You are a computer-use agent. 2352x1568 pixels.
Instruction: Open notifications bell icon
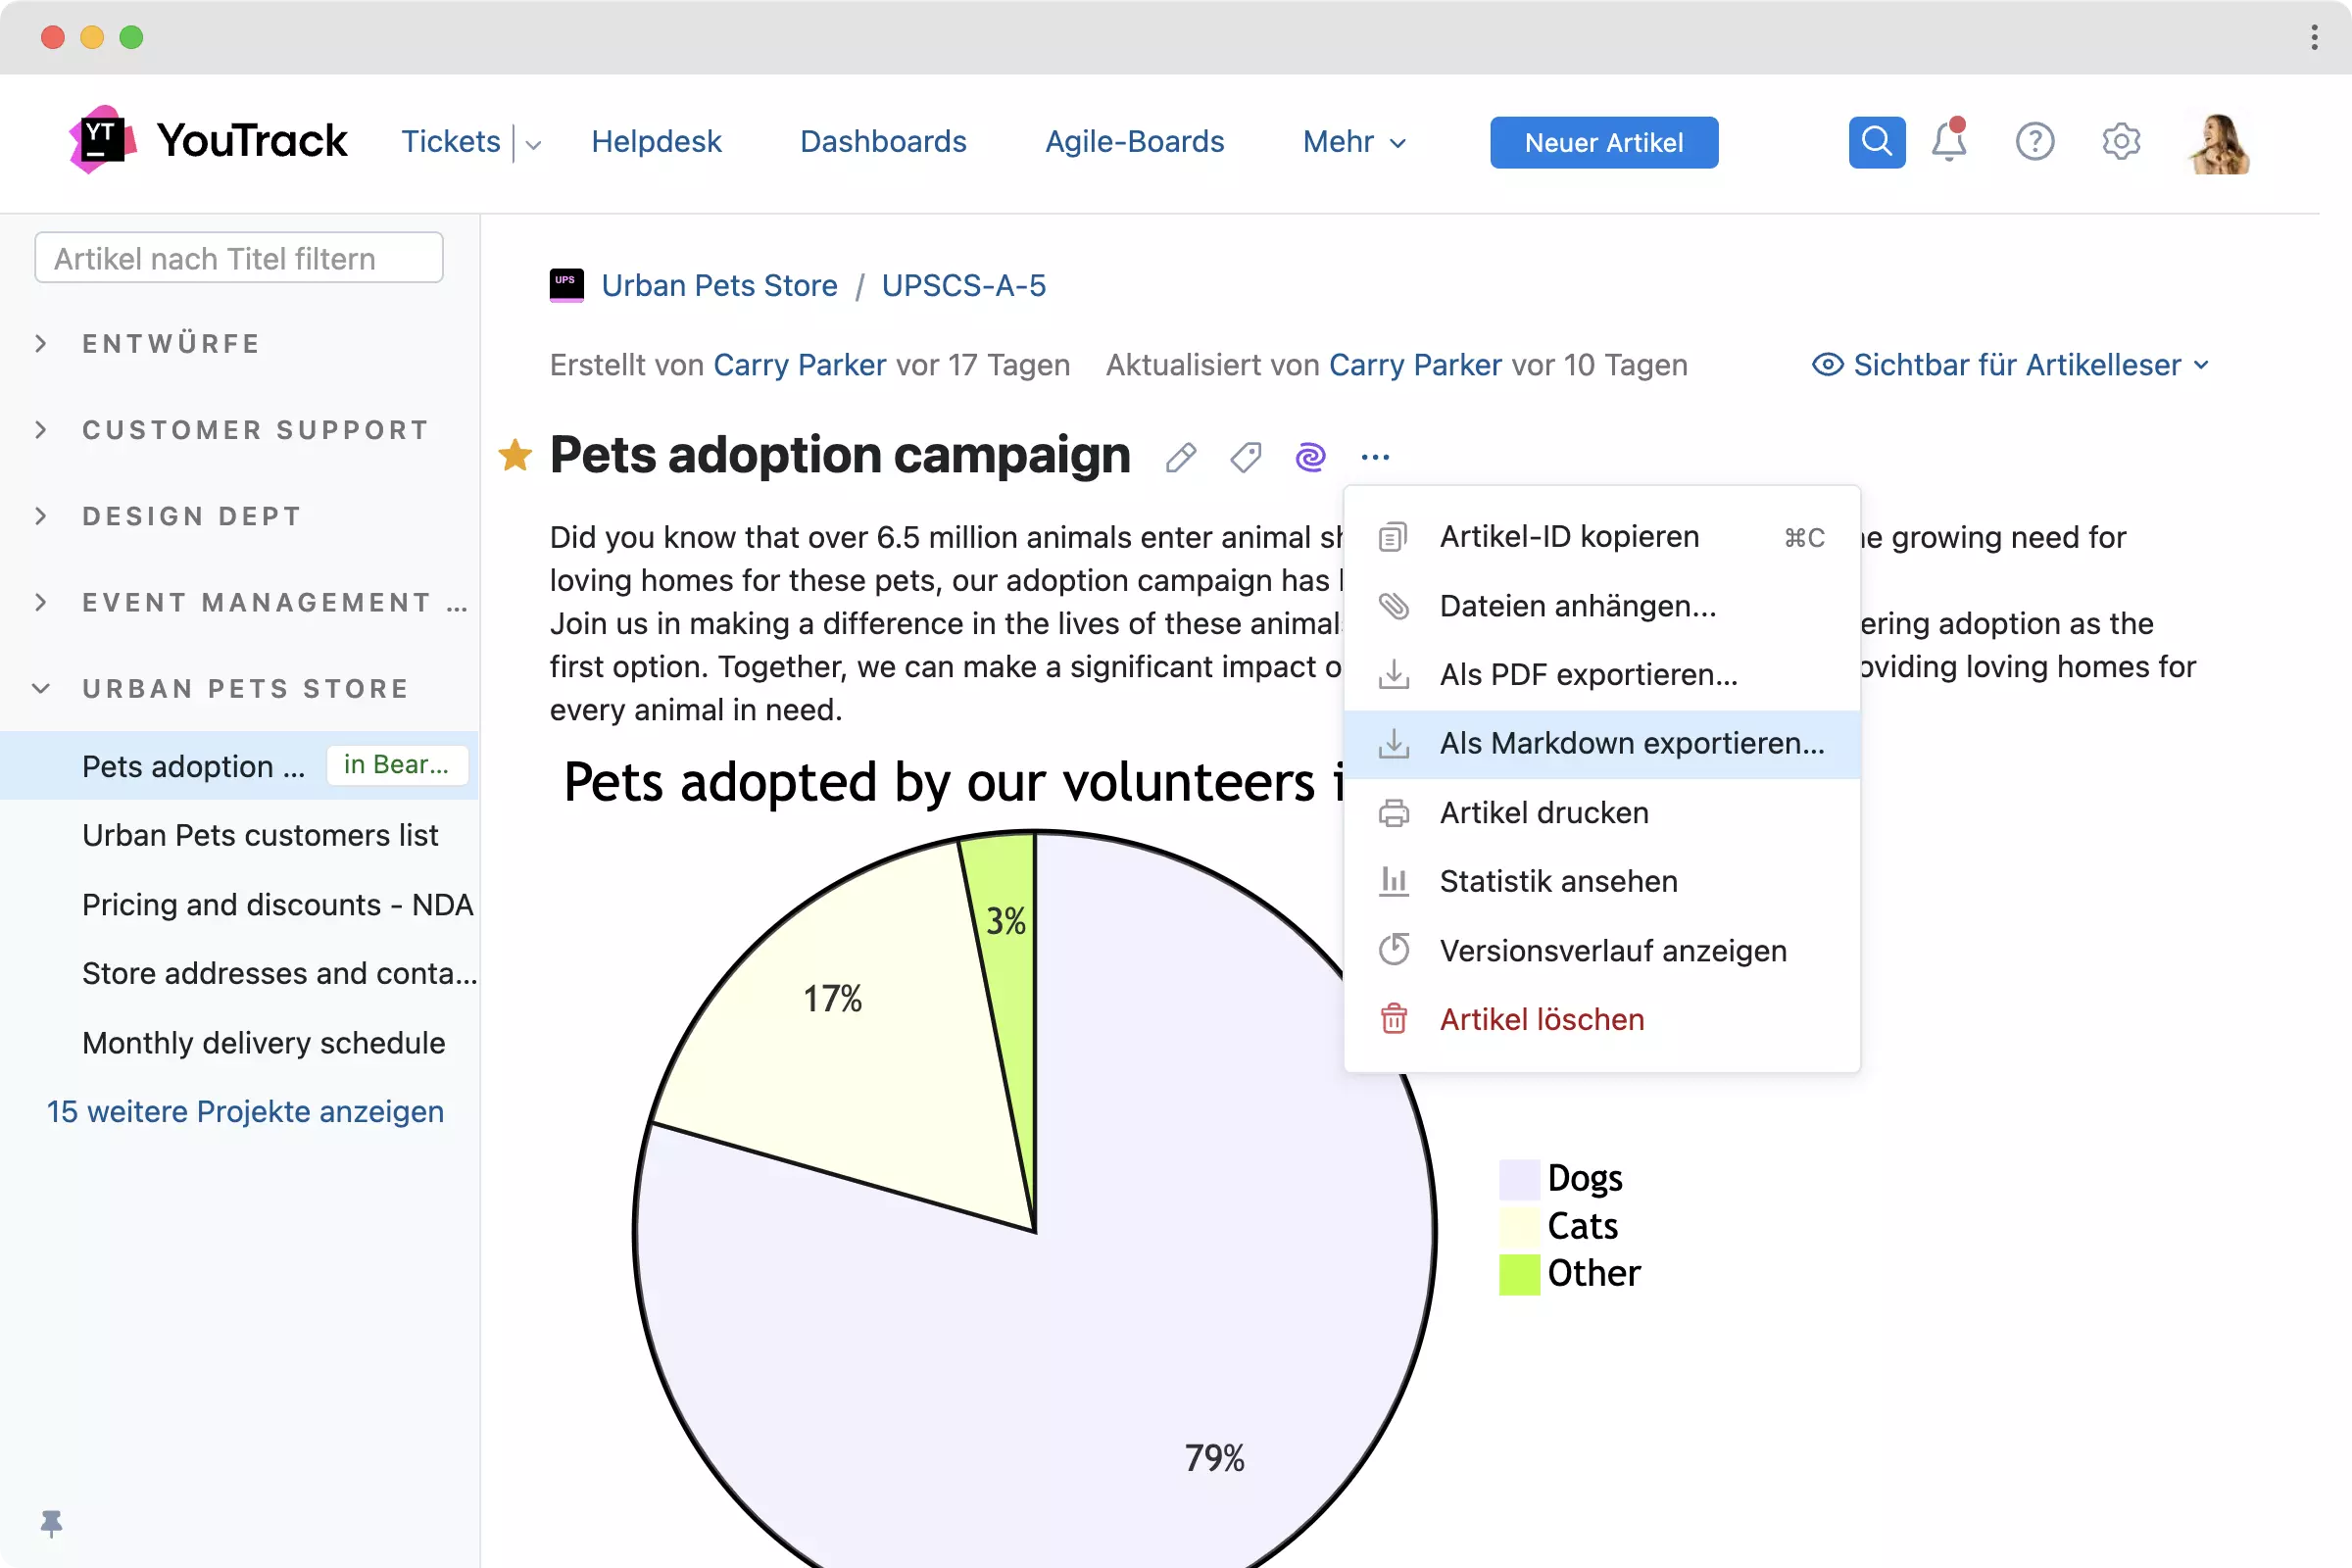[x=1948, y=142]
